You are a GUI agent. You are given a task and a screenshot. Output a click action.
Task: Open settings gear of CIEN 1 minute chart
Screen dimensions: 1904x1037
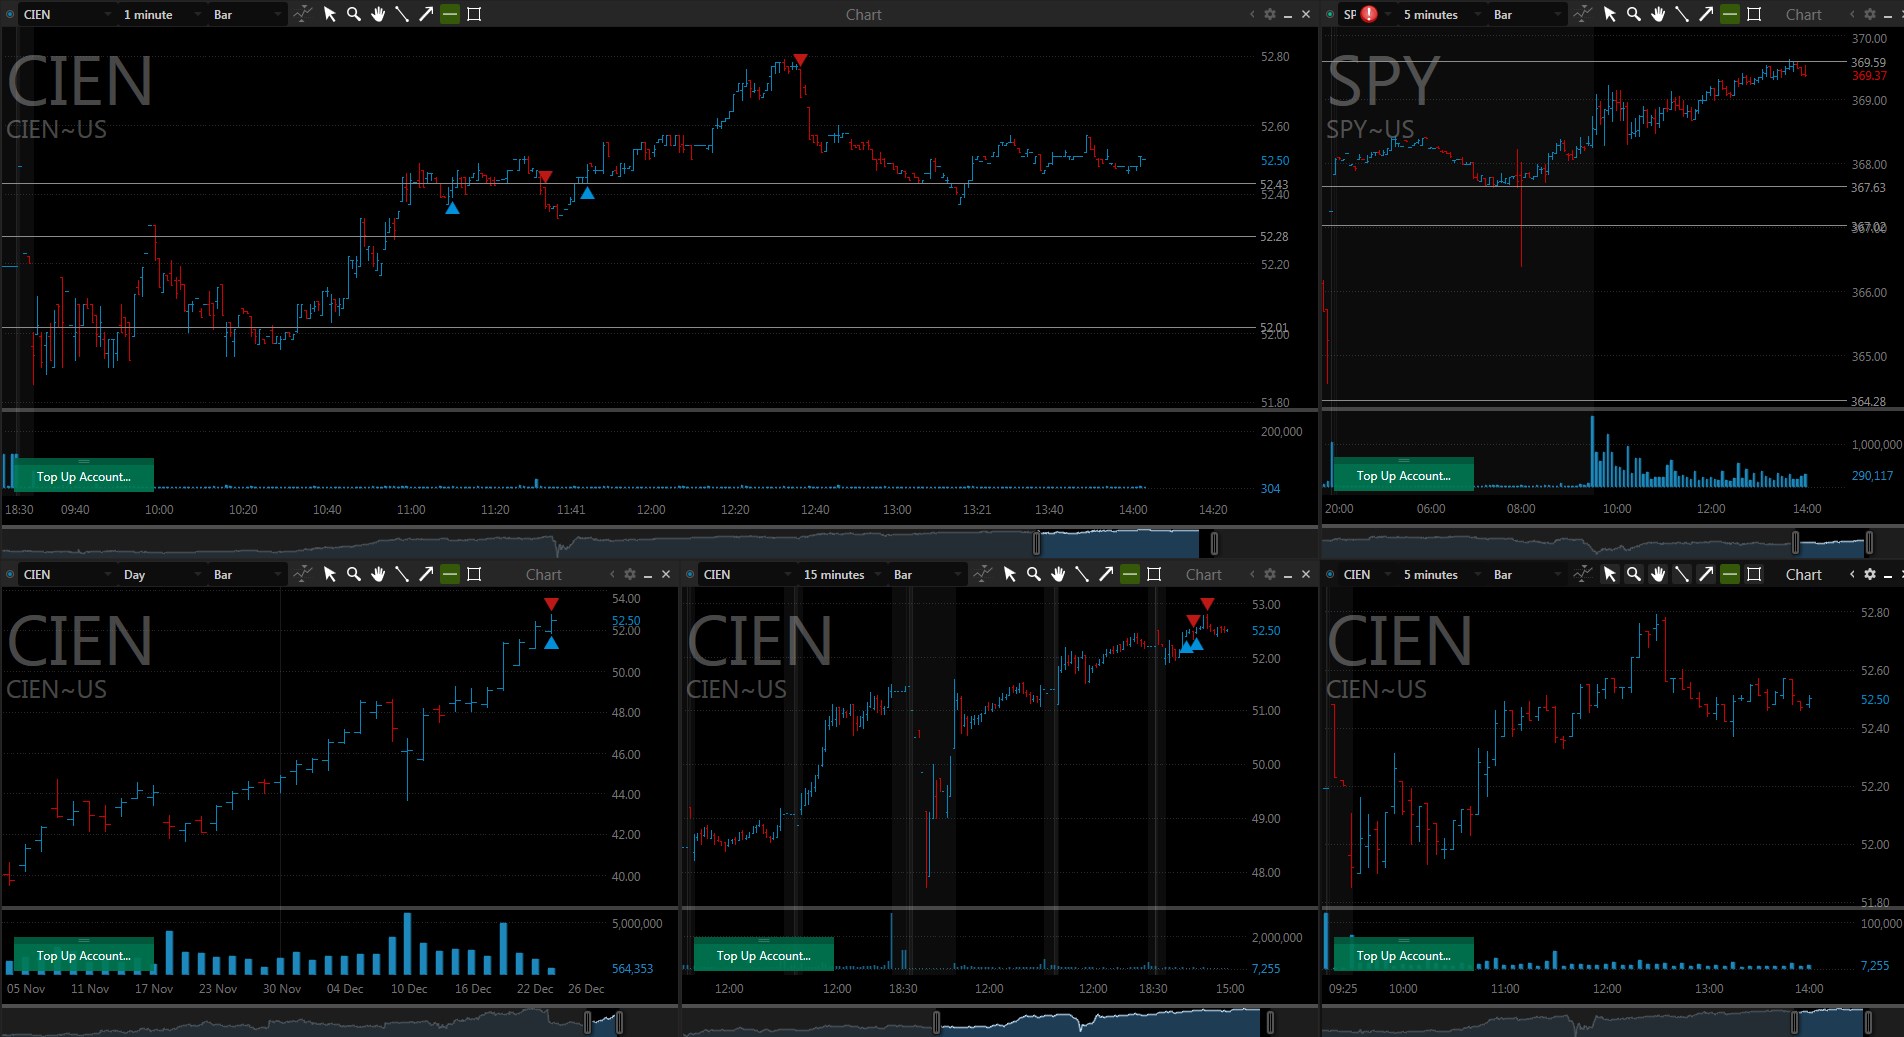coord(1270,14)
